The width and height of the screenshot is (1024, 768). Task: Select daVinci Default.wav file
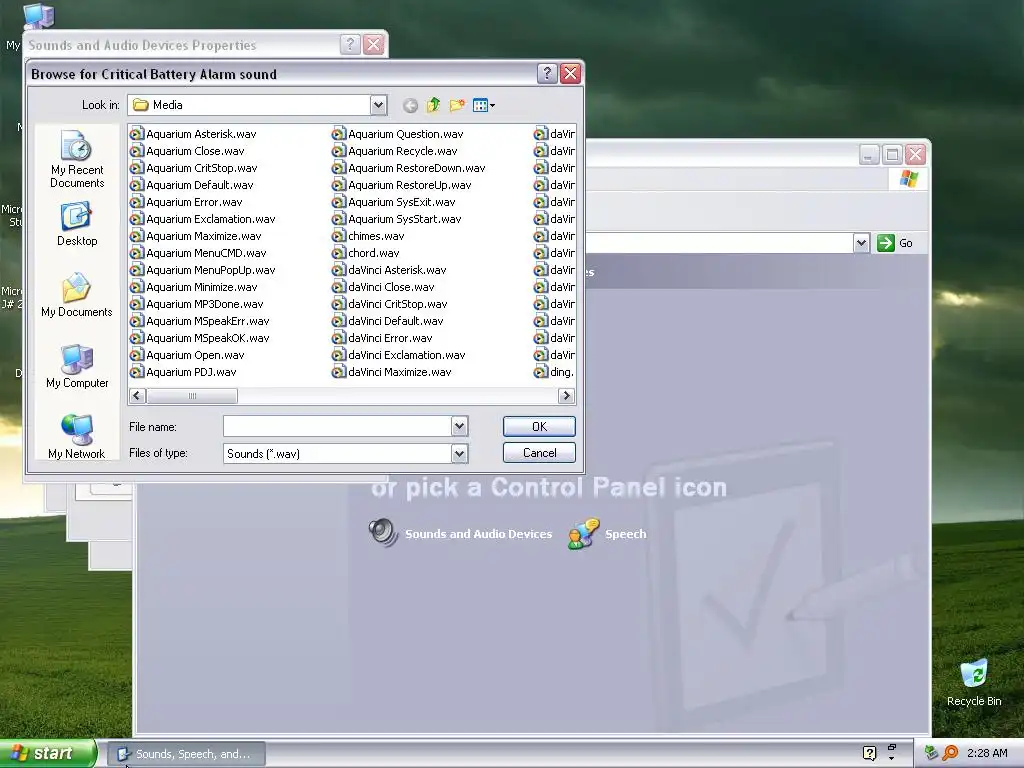389,321
